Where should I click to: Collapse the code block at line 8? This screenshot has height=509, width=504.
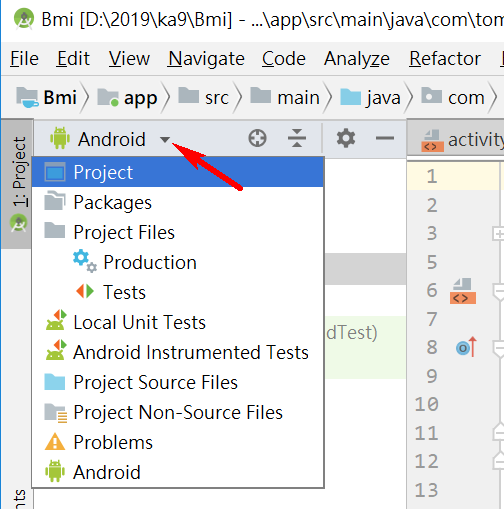498,348
